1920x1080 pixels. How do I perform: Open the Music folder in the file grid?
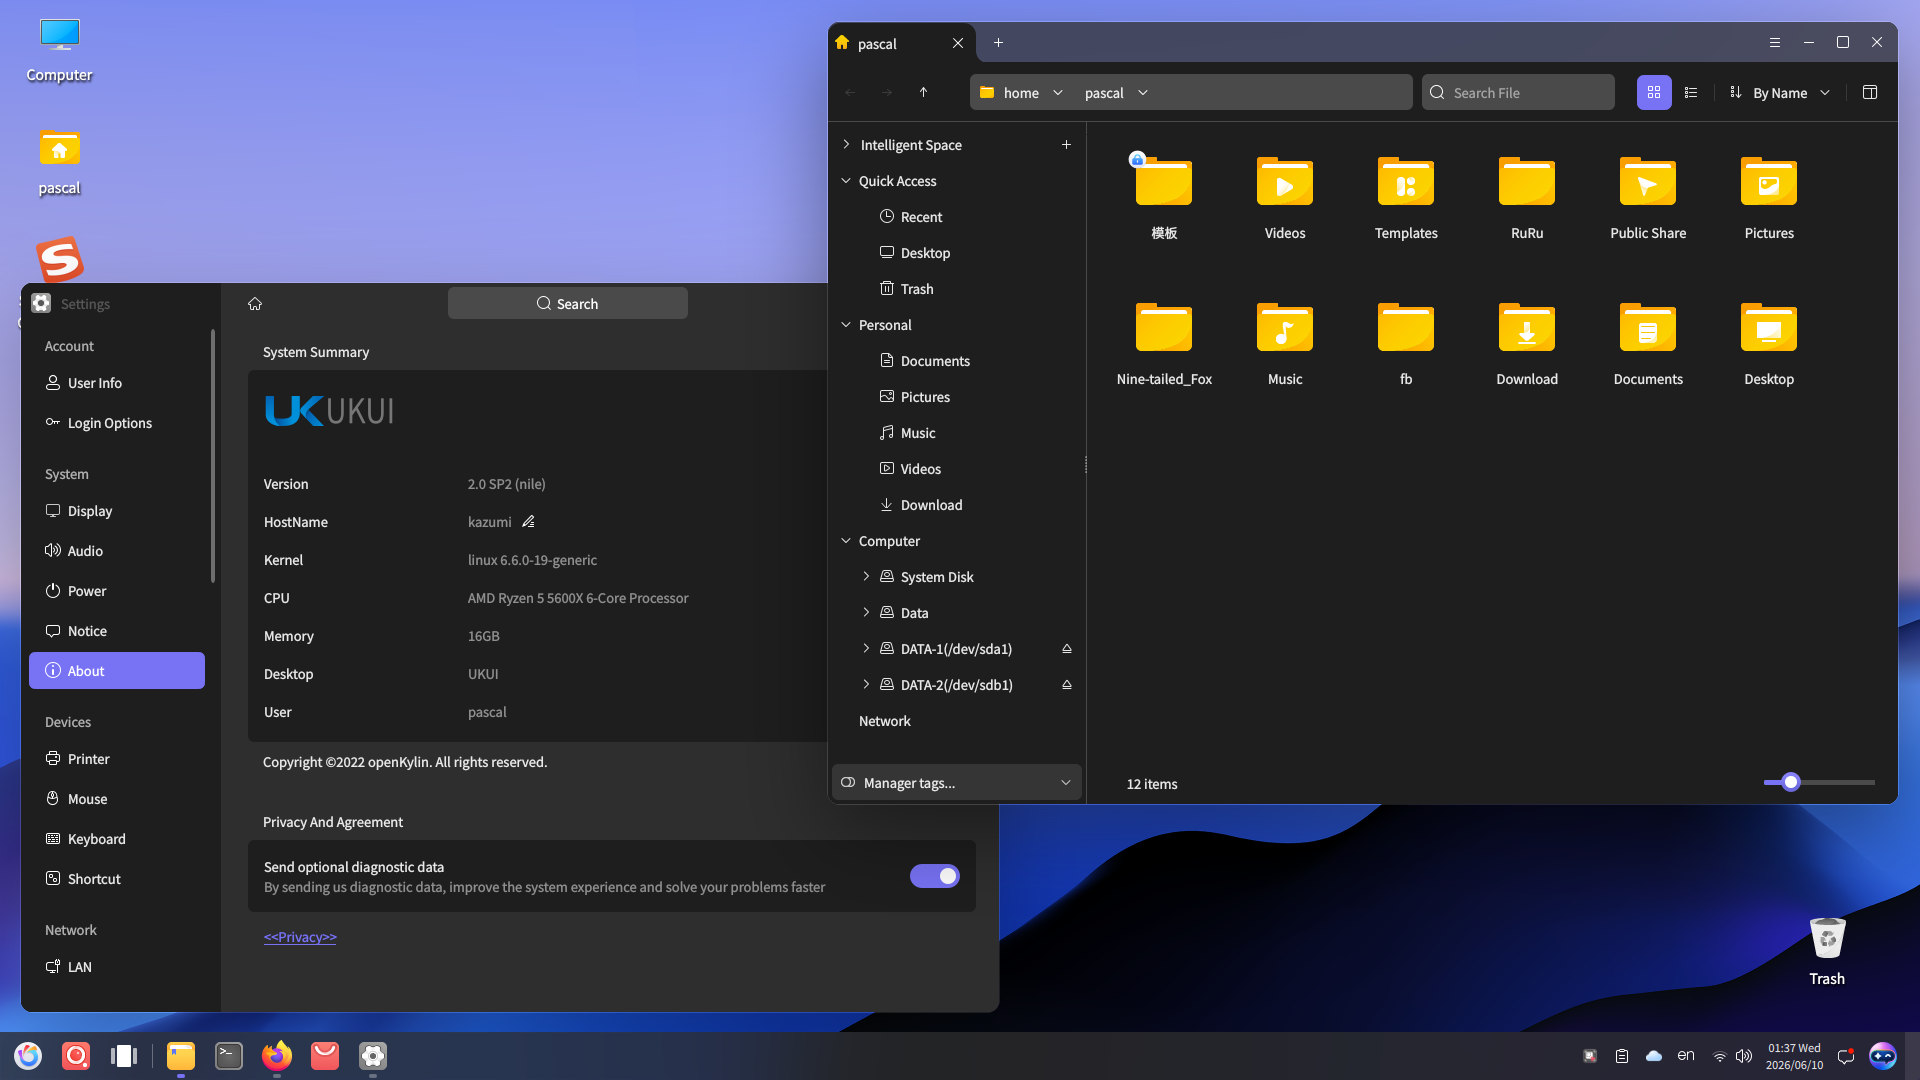pos(1285,344)
